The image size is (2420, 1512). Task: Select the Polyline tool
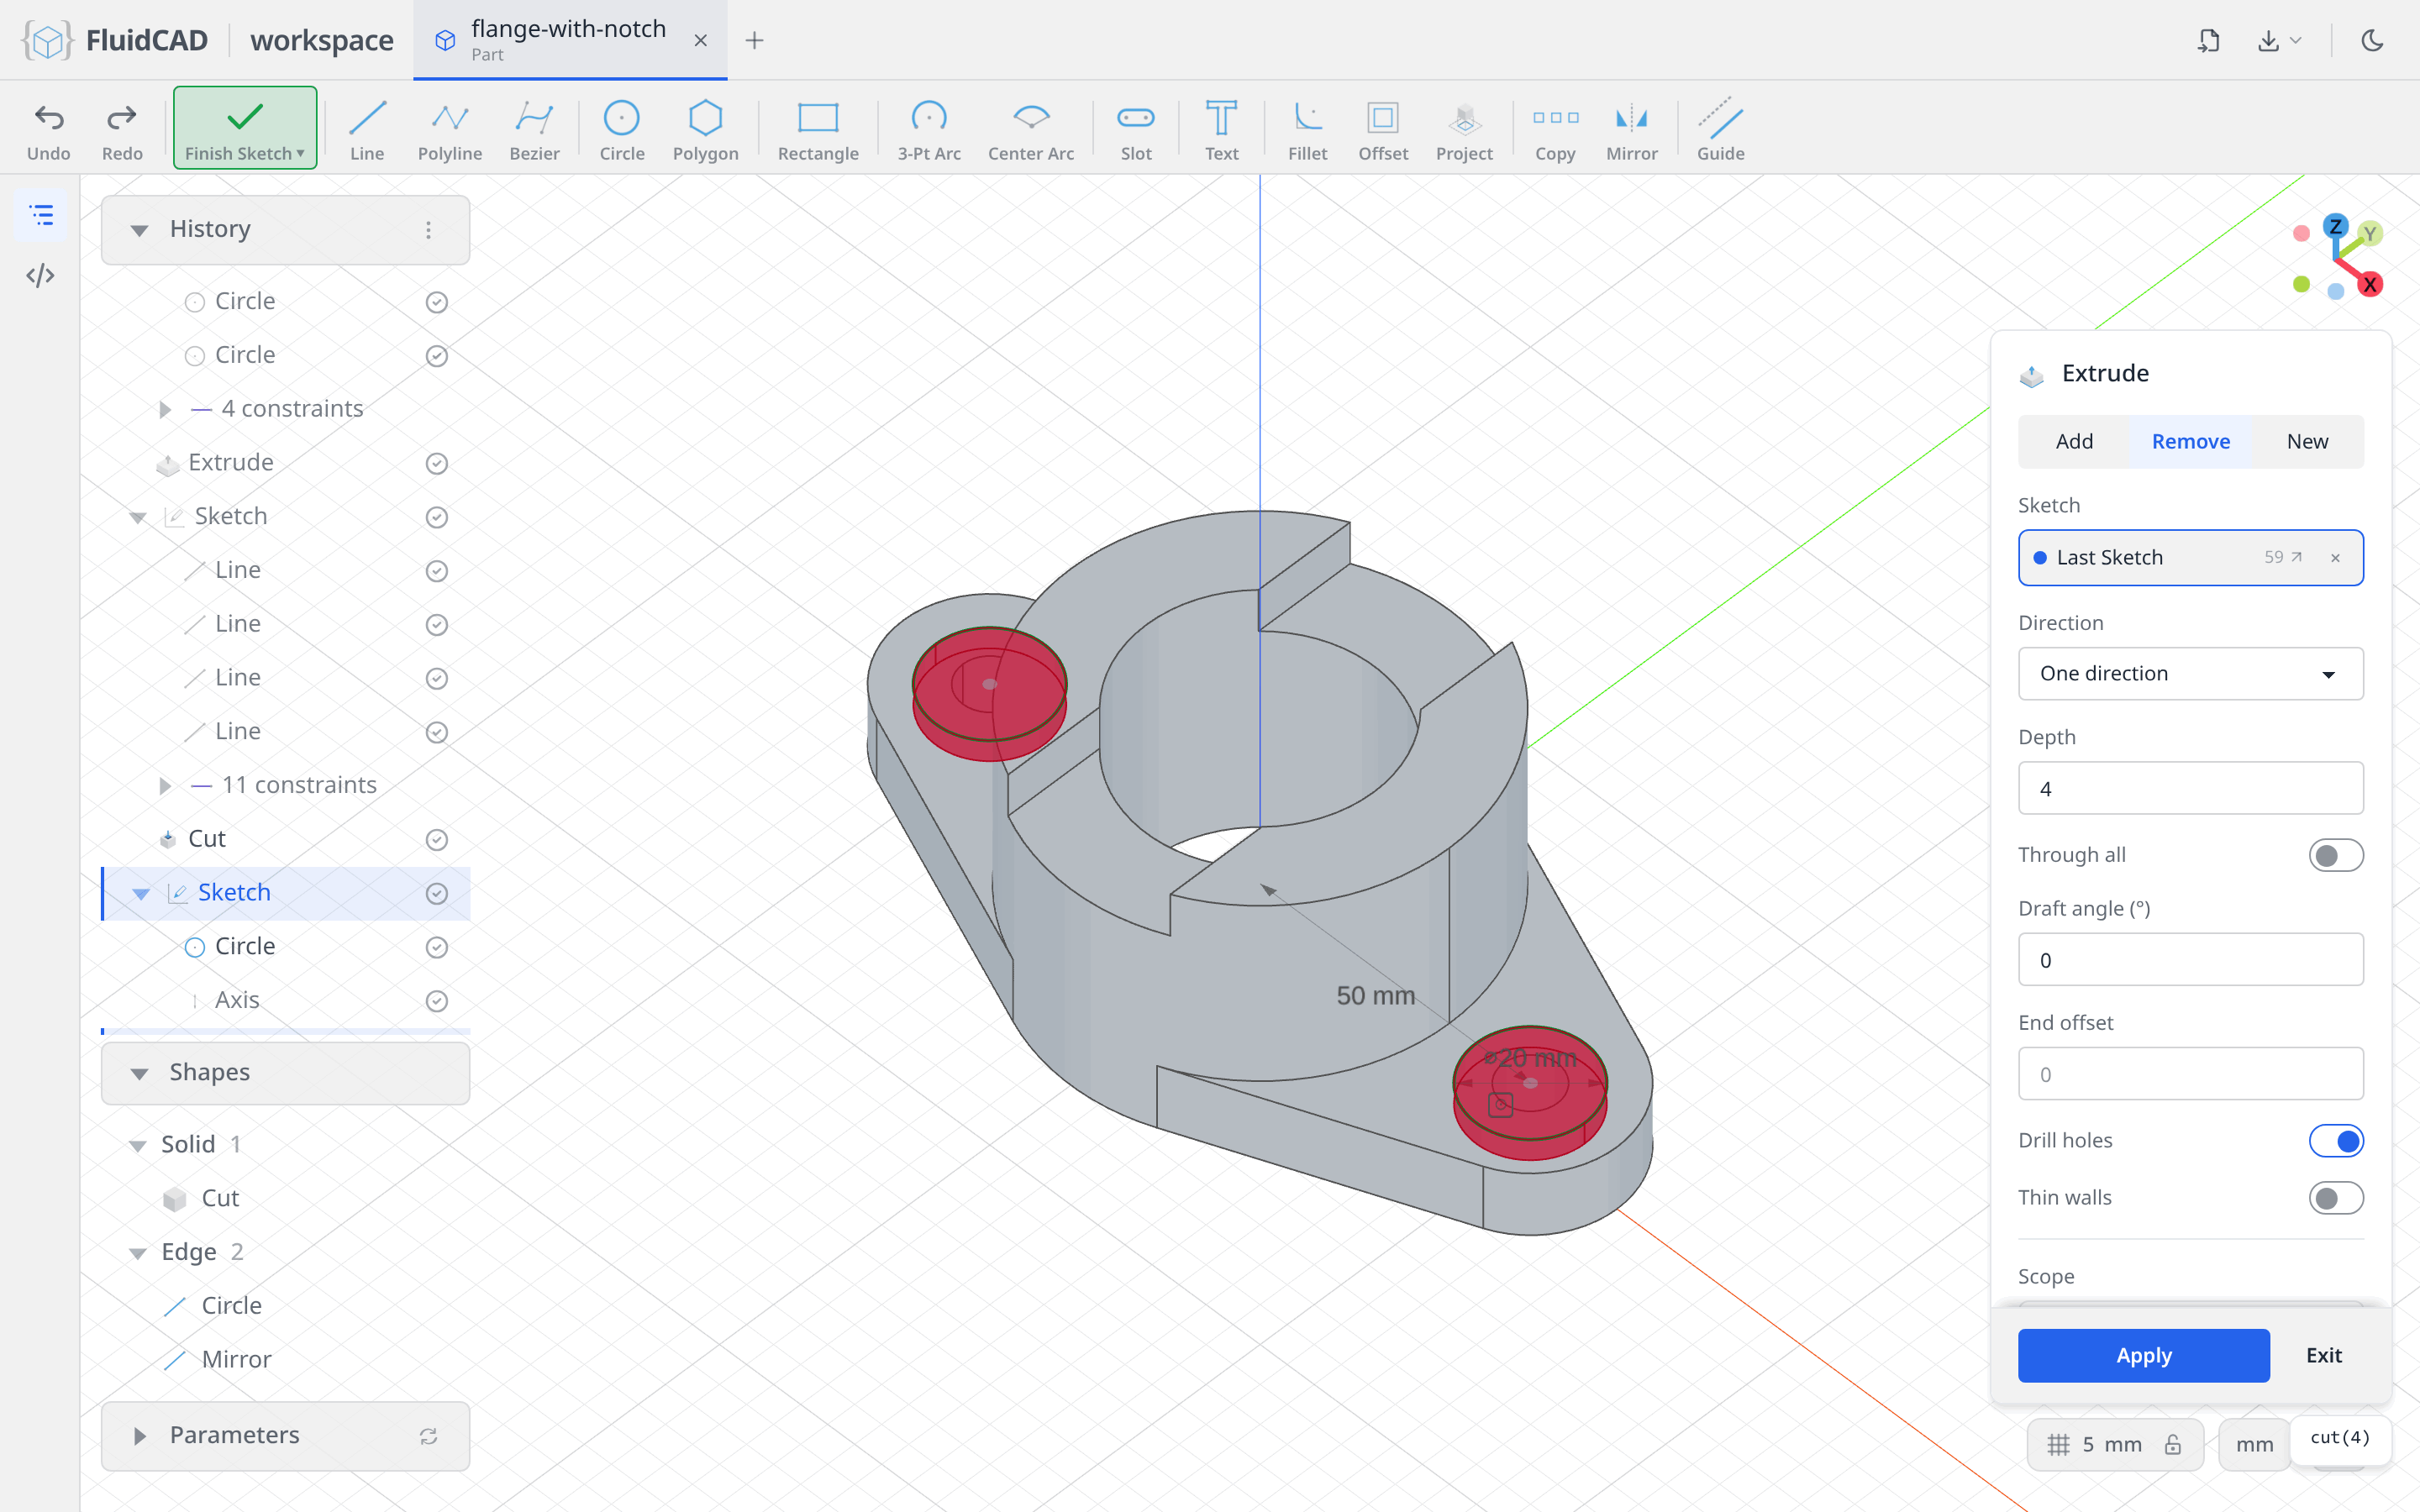coord(450,130)
